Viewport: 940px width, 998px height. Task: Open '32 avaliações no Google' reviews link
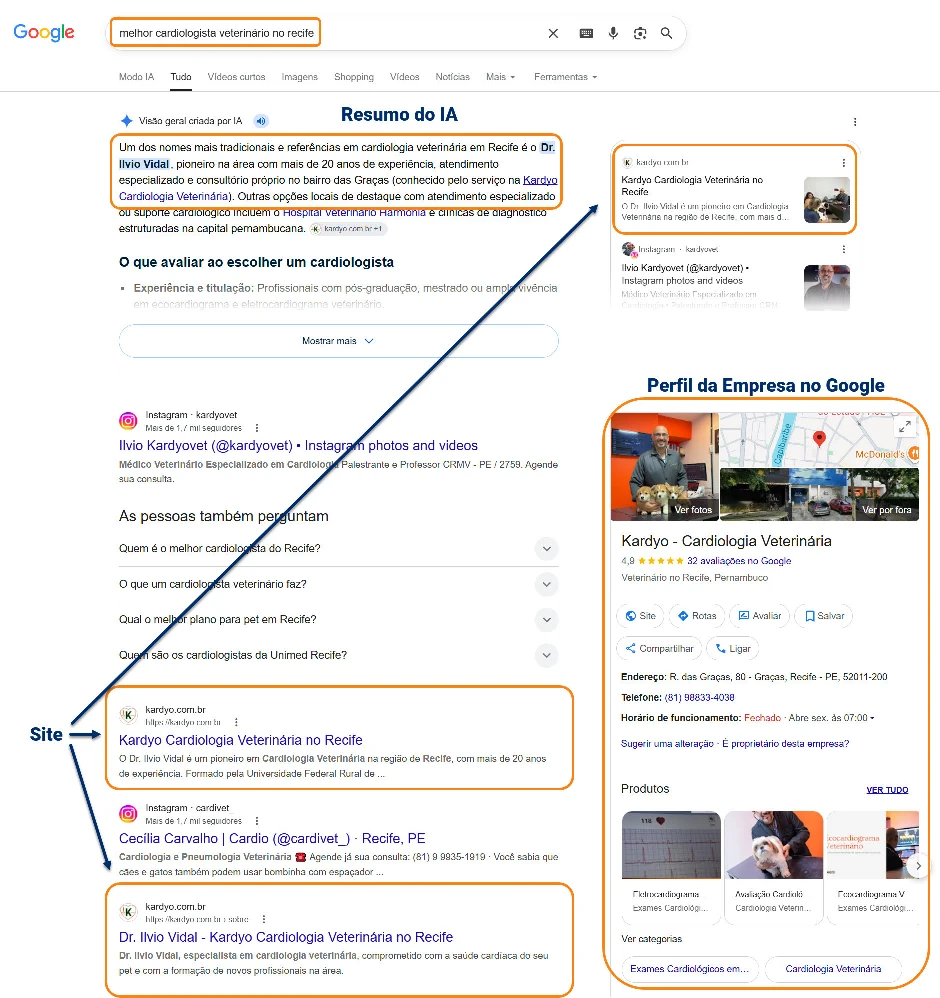point(739,561)
